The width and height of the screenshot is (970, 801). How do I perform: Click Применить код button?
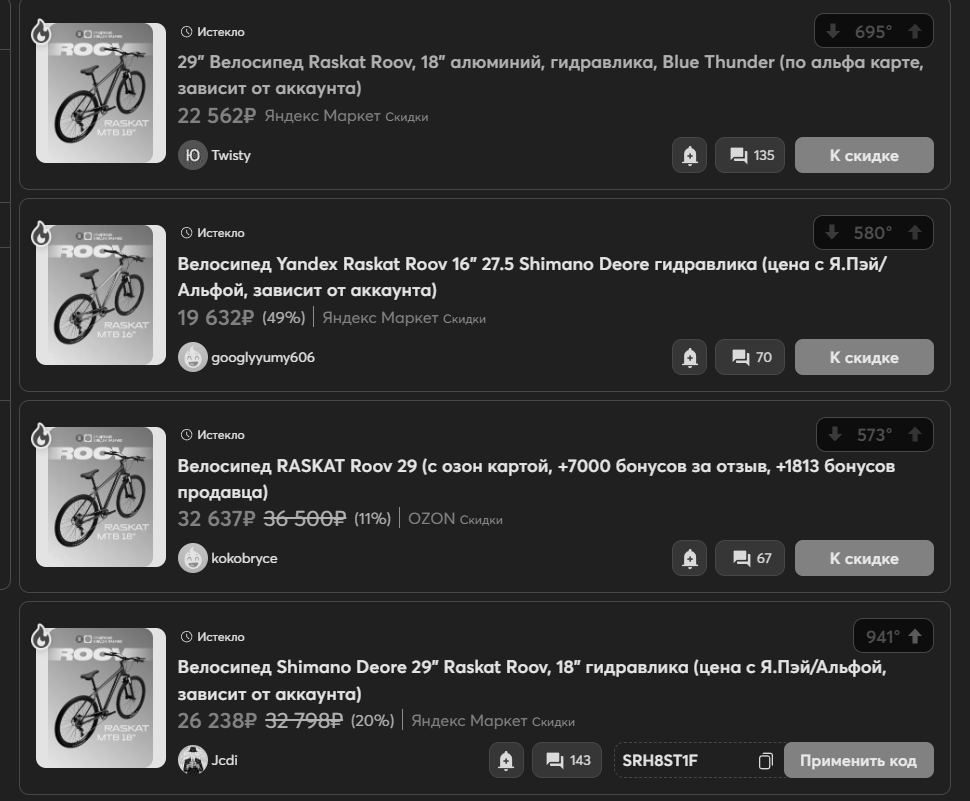coord(859,760)
